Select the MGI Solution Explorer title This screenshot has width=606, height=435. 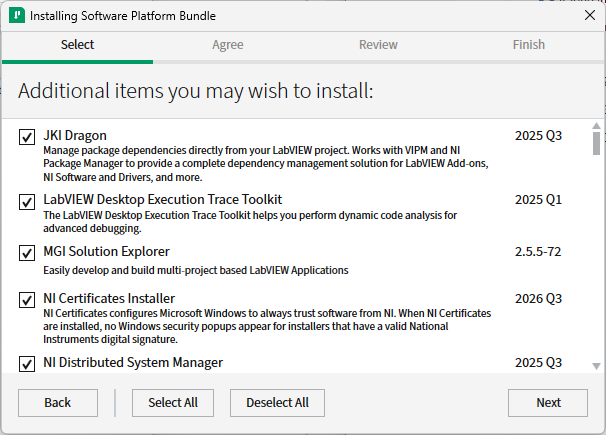coord(106,251)
